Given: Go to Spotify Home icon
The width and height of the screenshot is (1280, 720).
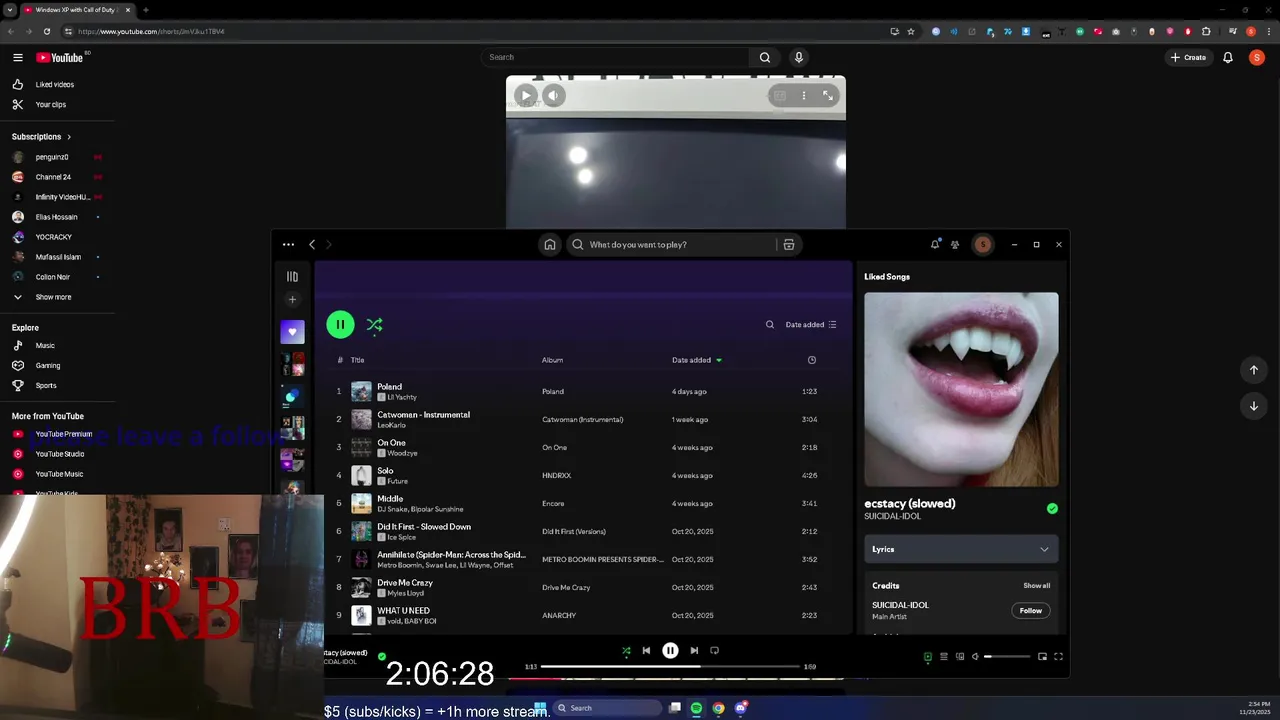Looking at the screenshot, I should 549,244.
